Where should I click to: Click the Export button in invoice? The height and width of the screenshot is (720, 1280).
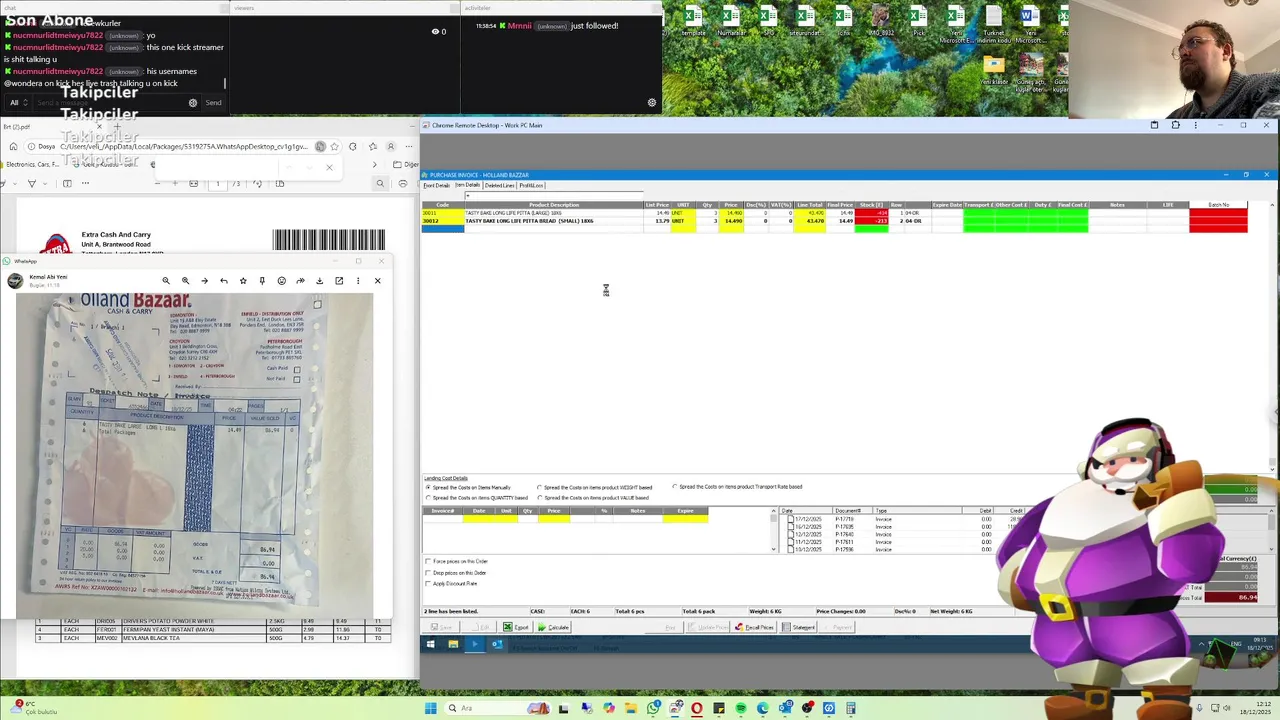tap(516, 627)
